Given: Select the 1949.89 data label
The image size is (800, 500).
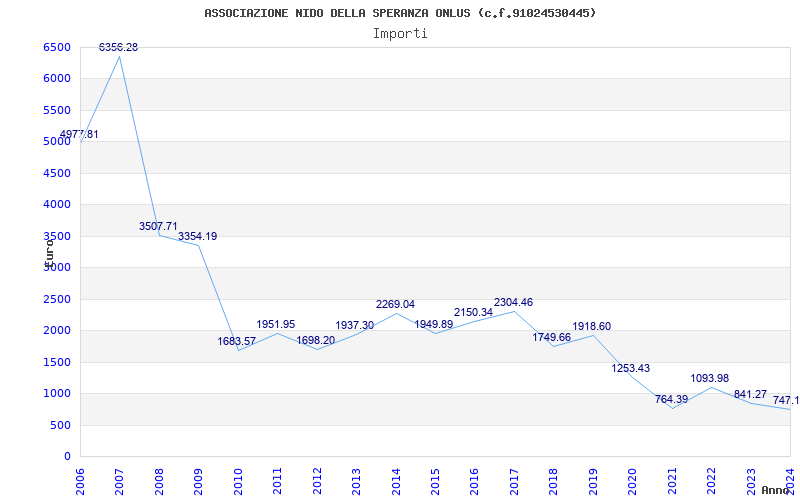Looking at the screenshot, I should pyautogui.click(x=434, y=324).
